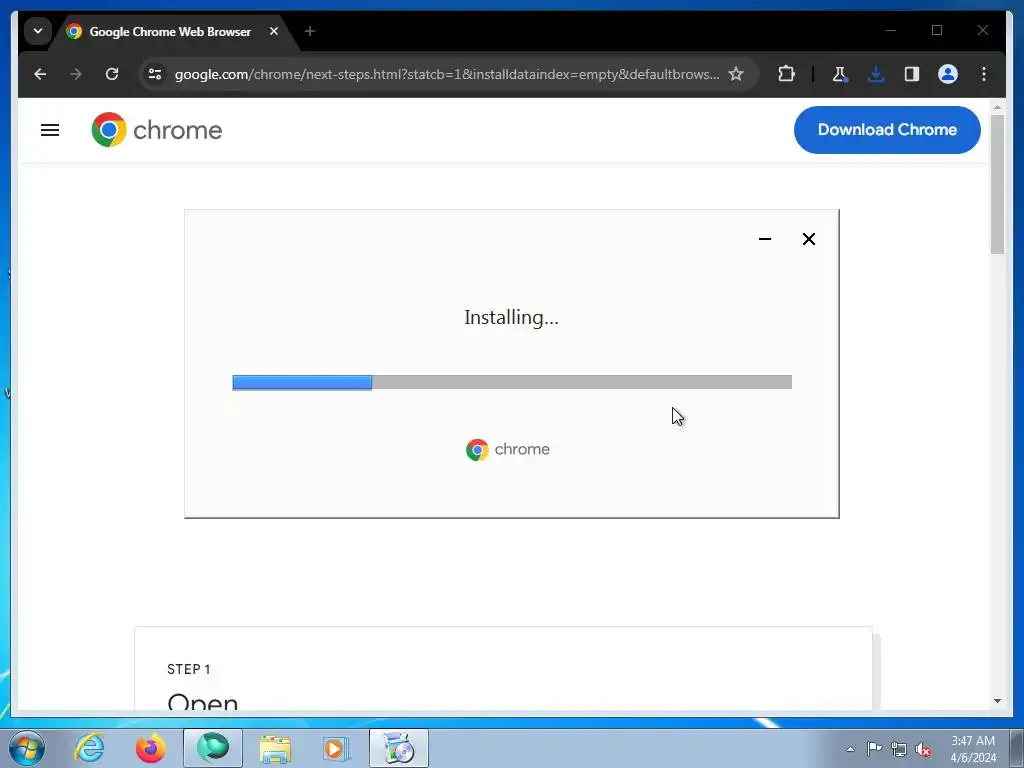The image size is (1024, 768).
Task: Click the installation progress bar
Action: (512, 382)
